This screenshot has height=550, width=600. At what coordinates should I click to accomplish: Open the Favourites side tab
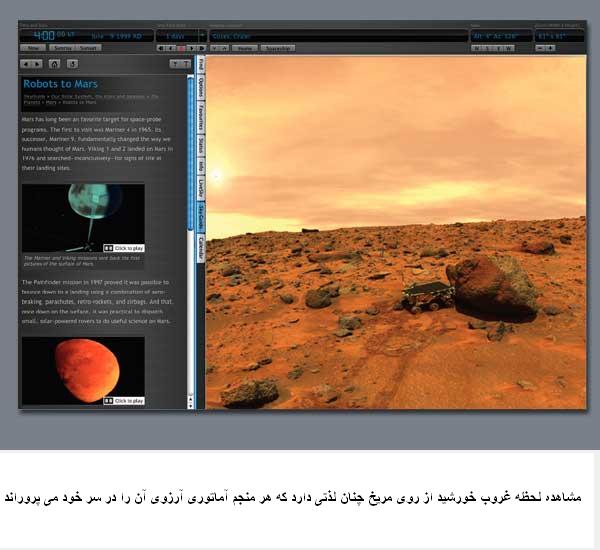click(201, 117)
